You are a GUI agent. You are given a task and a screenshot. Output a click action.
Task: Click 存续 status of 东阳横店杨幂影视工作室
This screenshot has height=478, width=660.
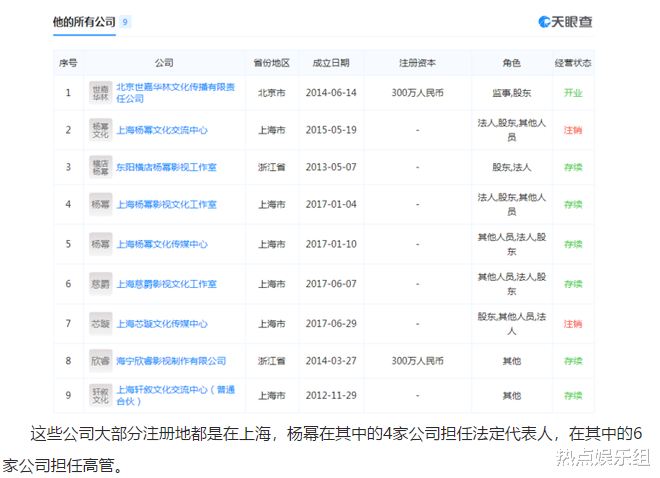pos(573,167)
